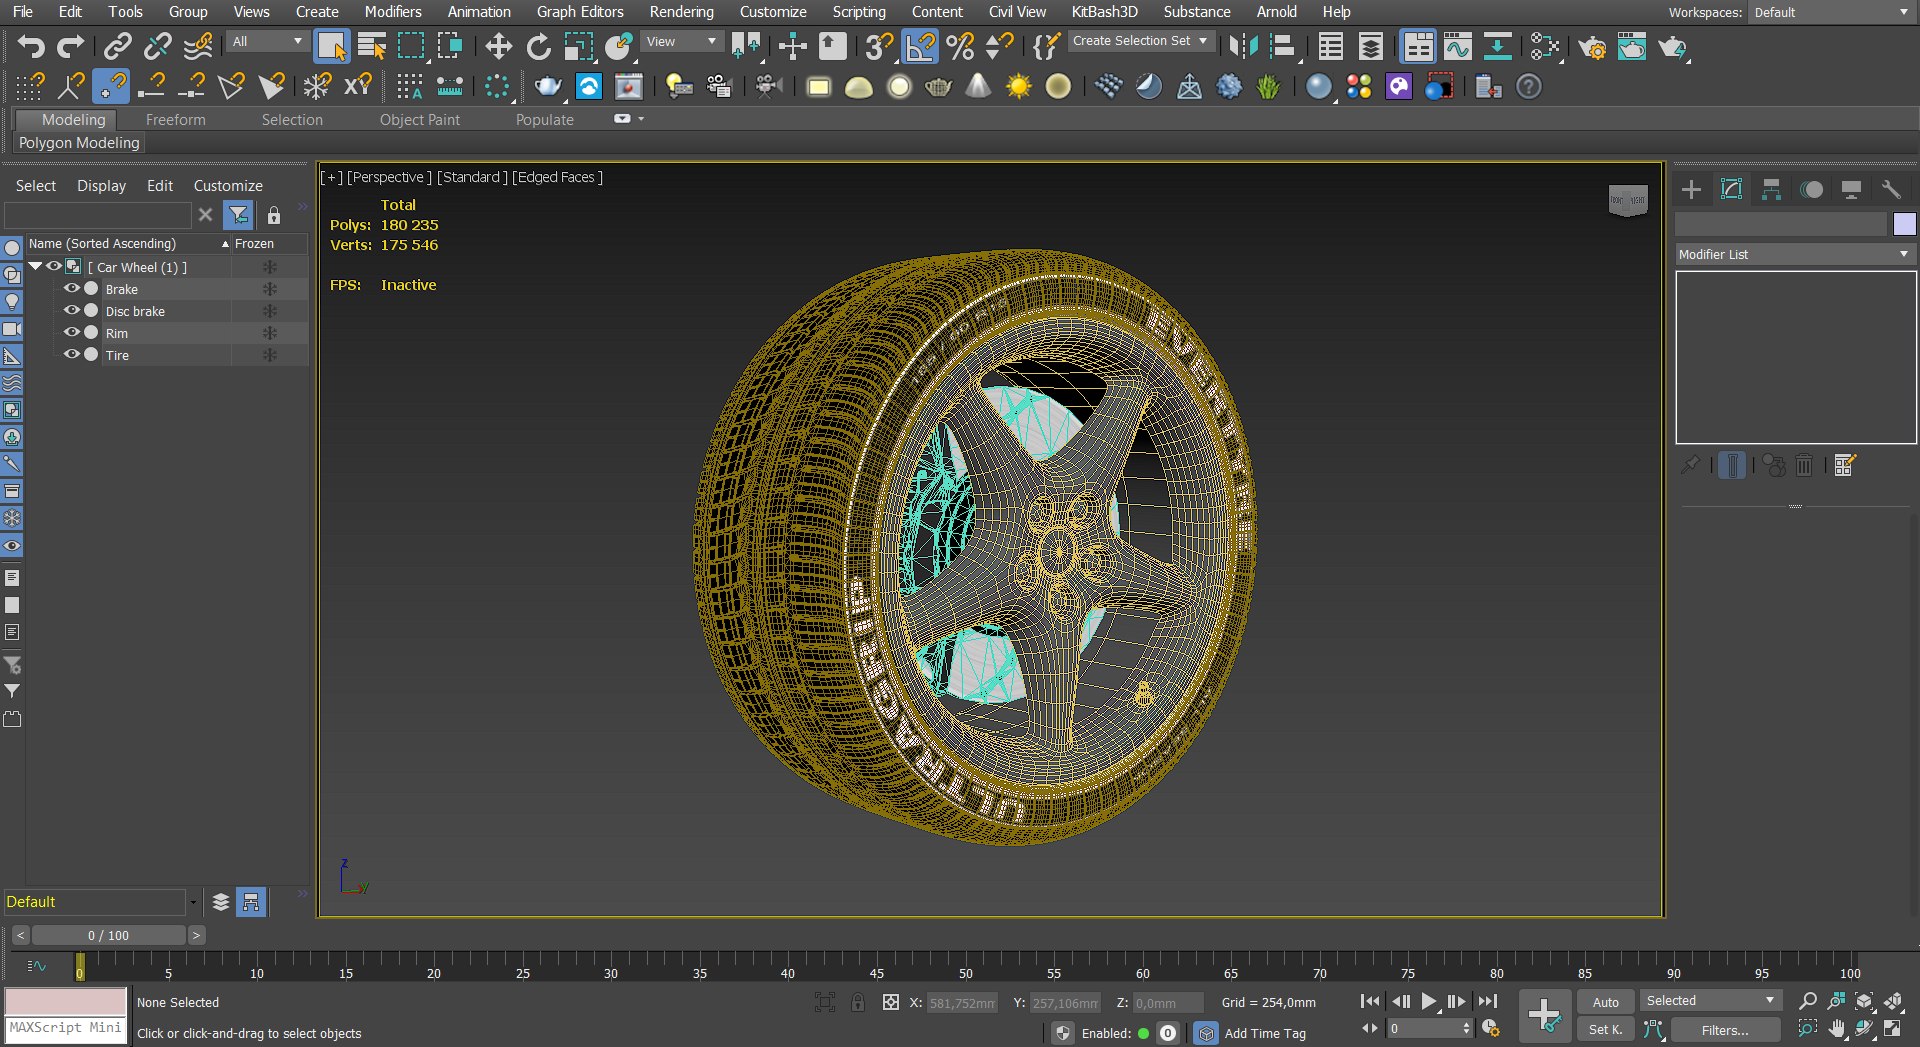Click Go to End playback button
Image resolution: width=1920 pixels, height=1047 pixels.
[x=1487, y=1001]
